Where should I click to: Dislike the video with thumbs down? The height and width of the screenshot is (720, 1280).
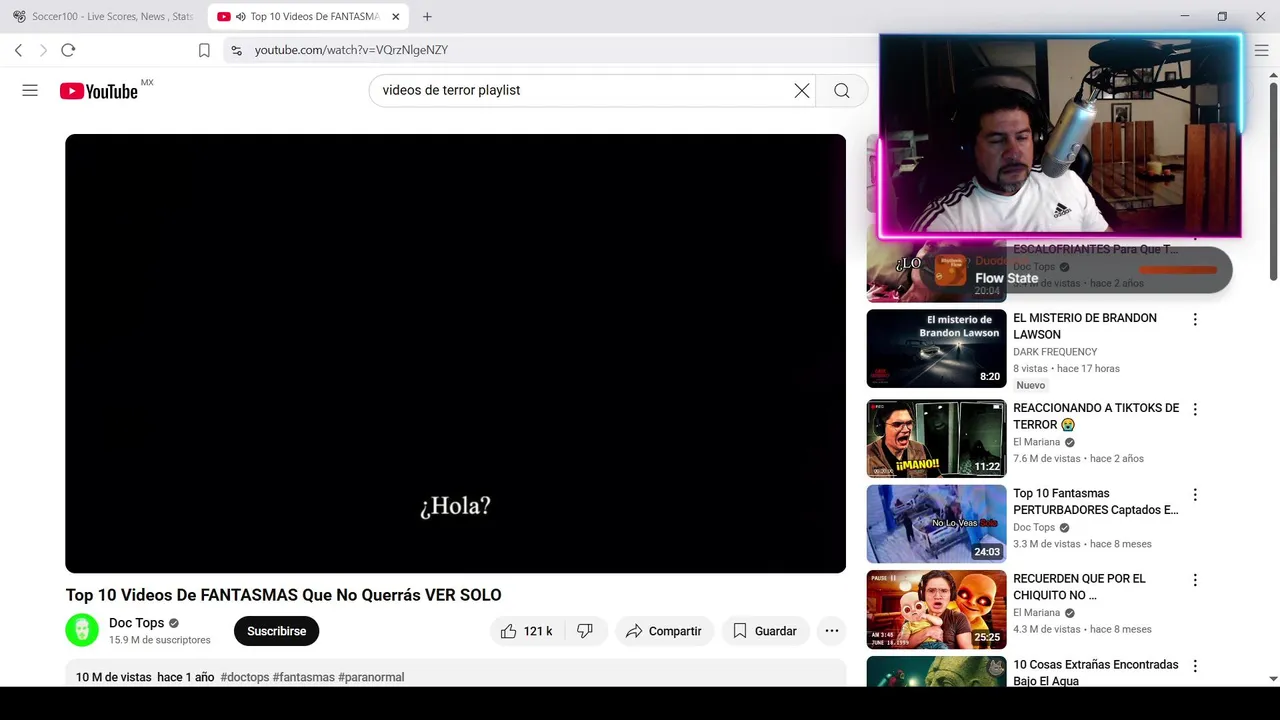[x=585, y=631]
